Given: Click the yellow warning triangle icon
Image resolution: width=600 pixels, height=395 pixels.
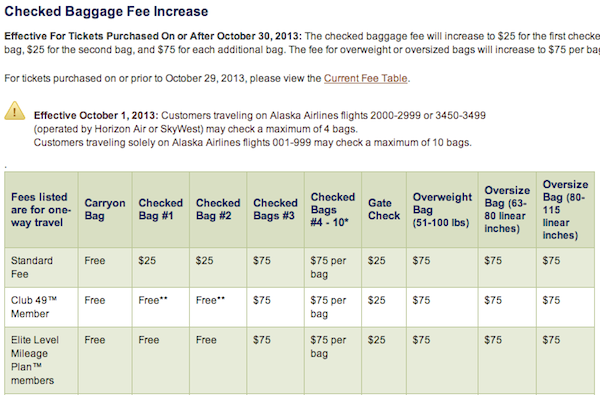Looking at the screenshot, I should click(x=15, y=111).
